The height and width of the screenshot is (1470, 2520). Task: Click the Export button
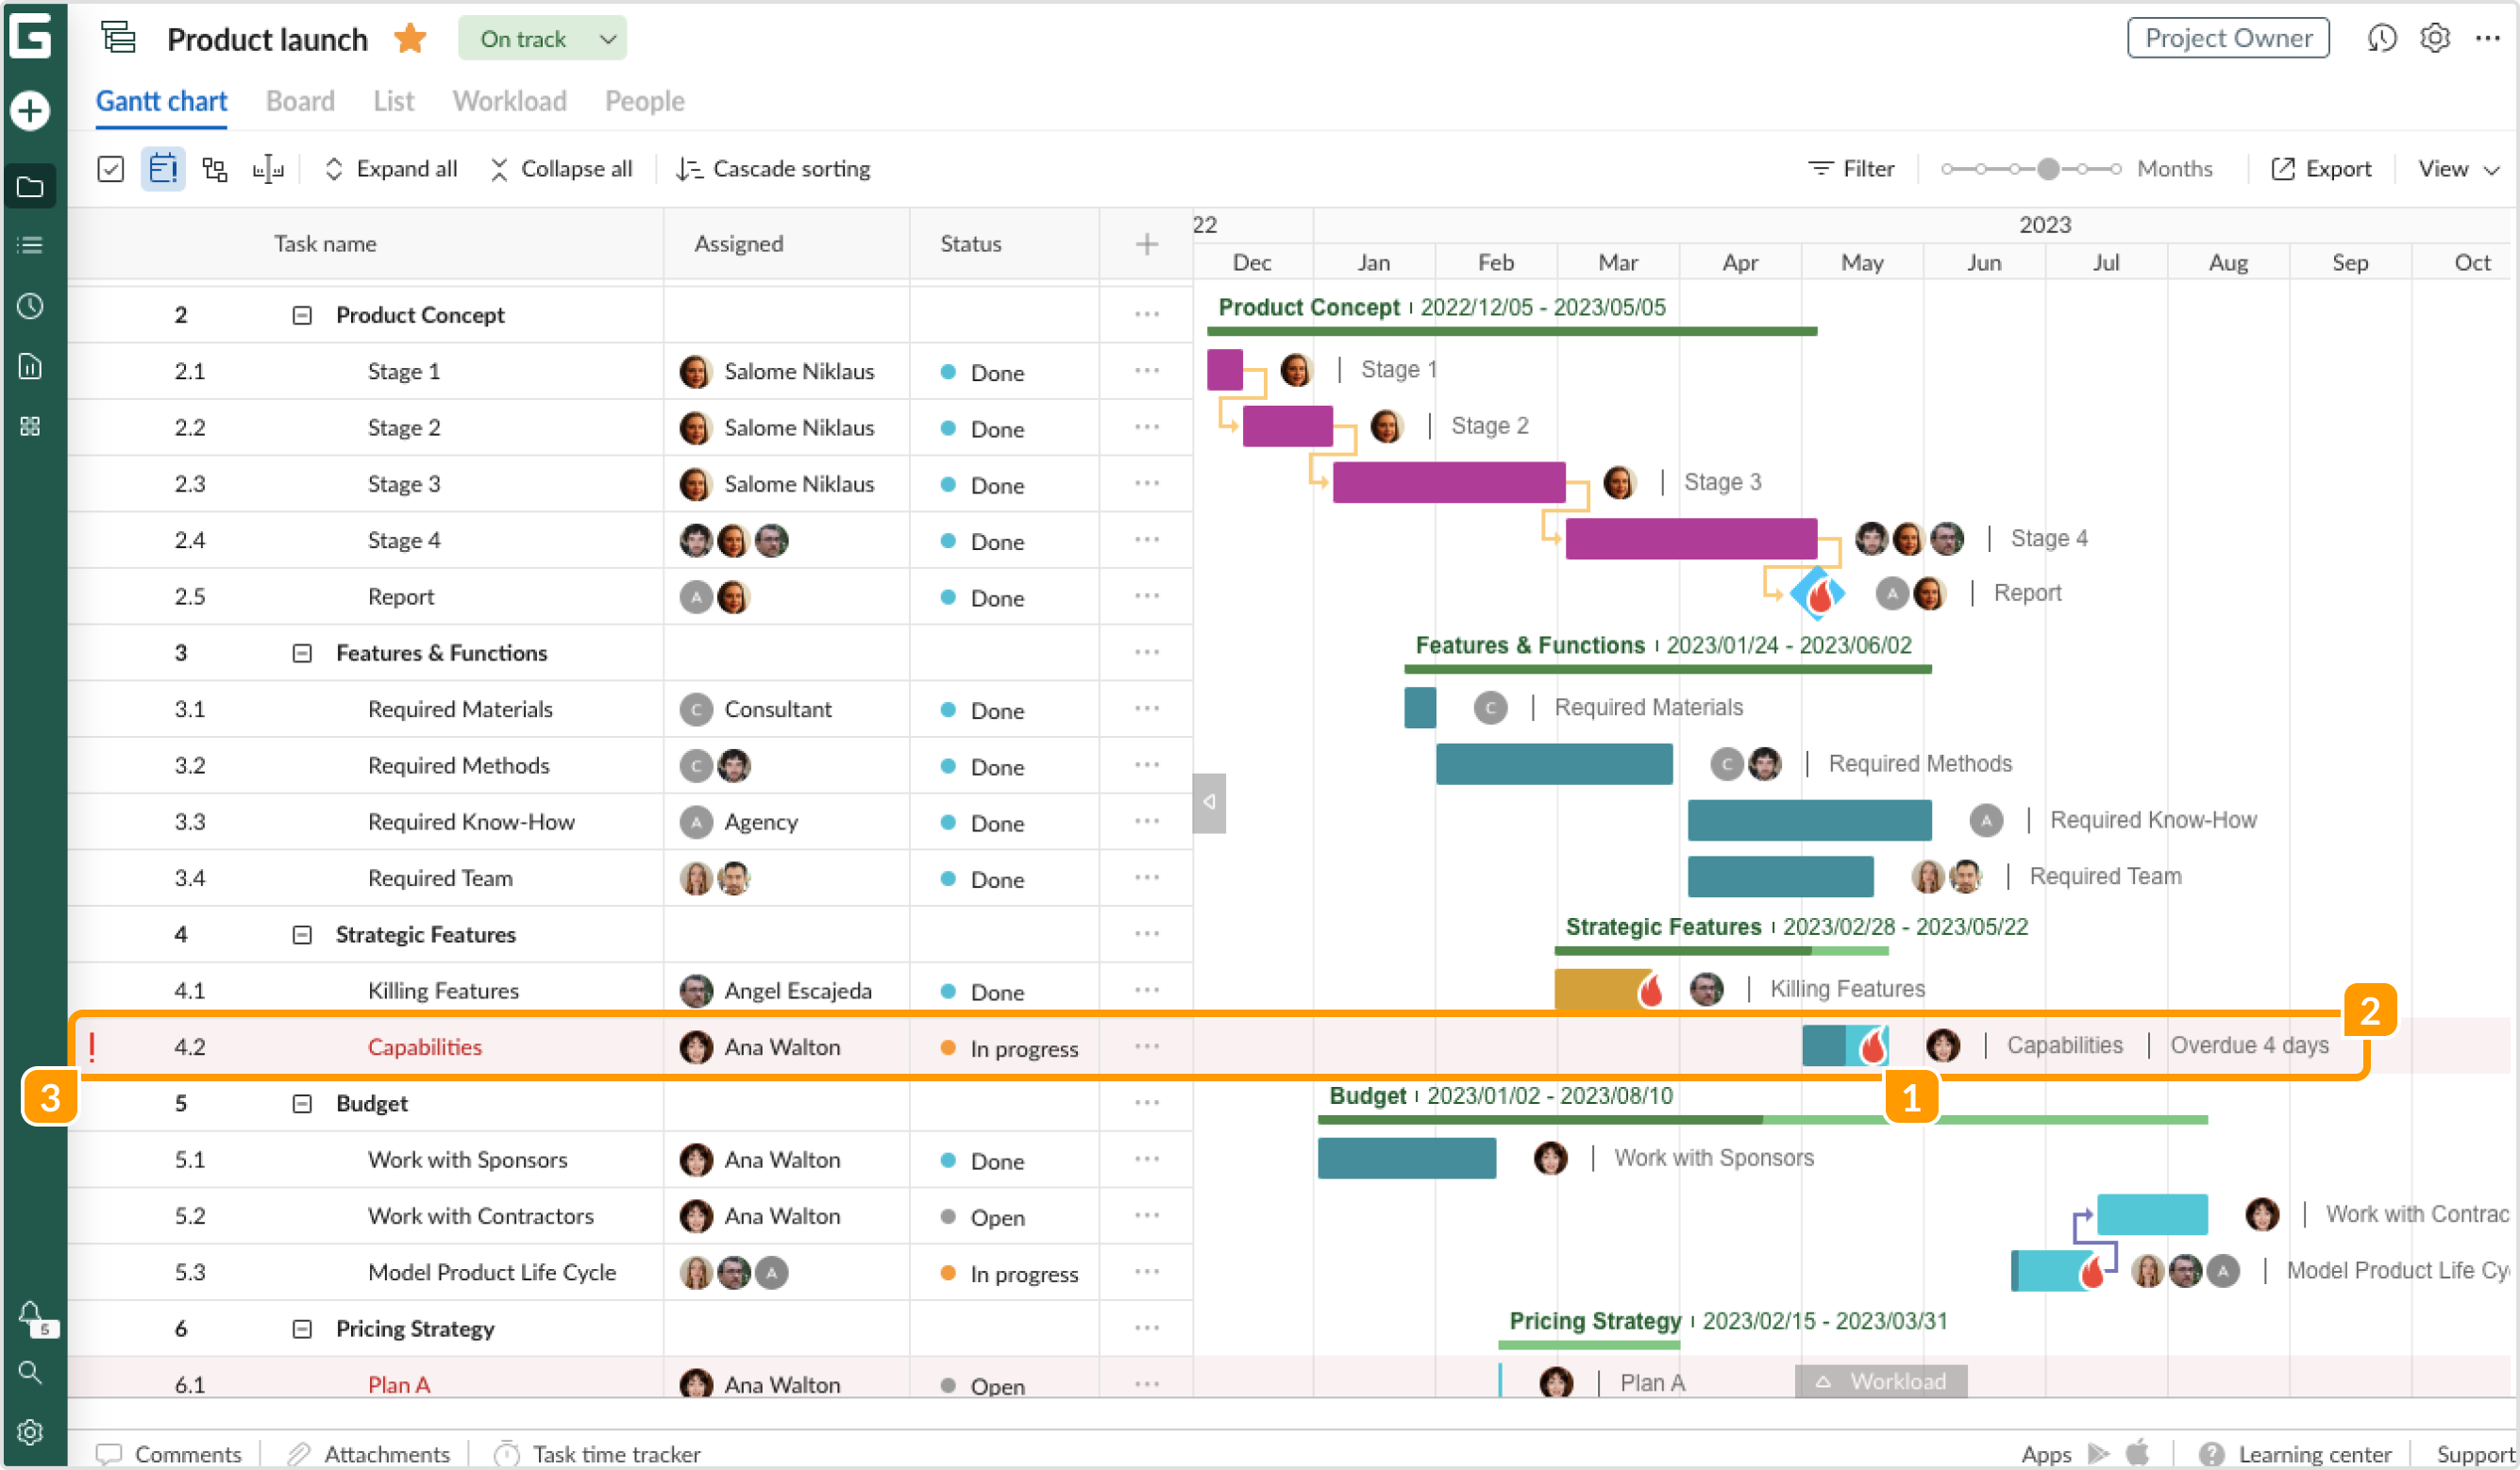pos(2321,169)
